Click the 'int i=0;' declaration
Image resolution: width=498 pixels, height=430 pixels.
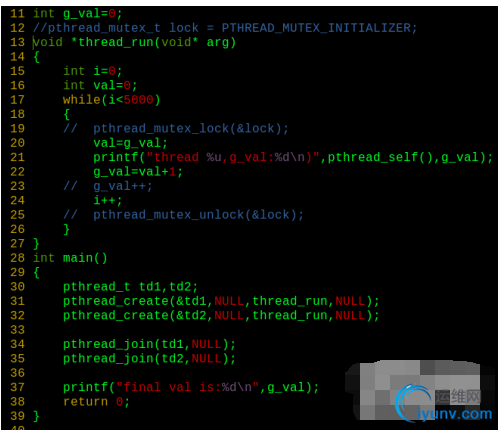[x=93, y=71]
